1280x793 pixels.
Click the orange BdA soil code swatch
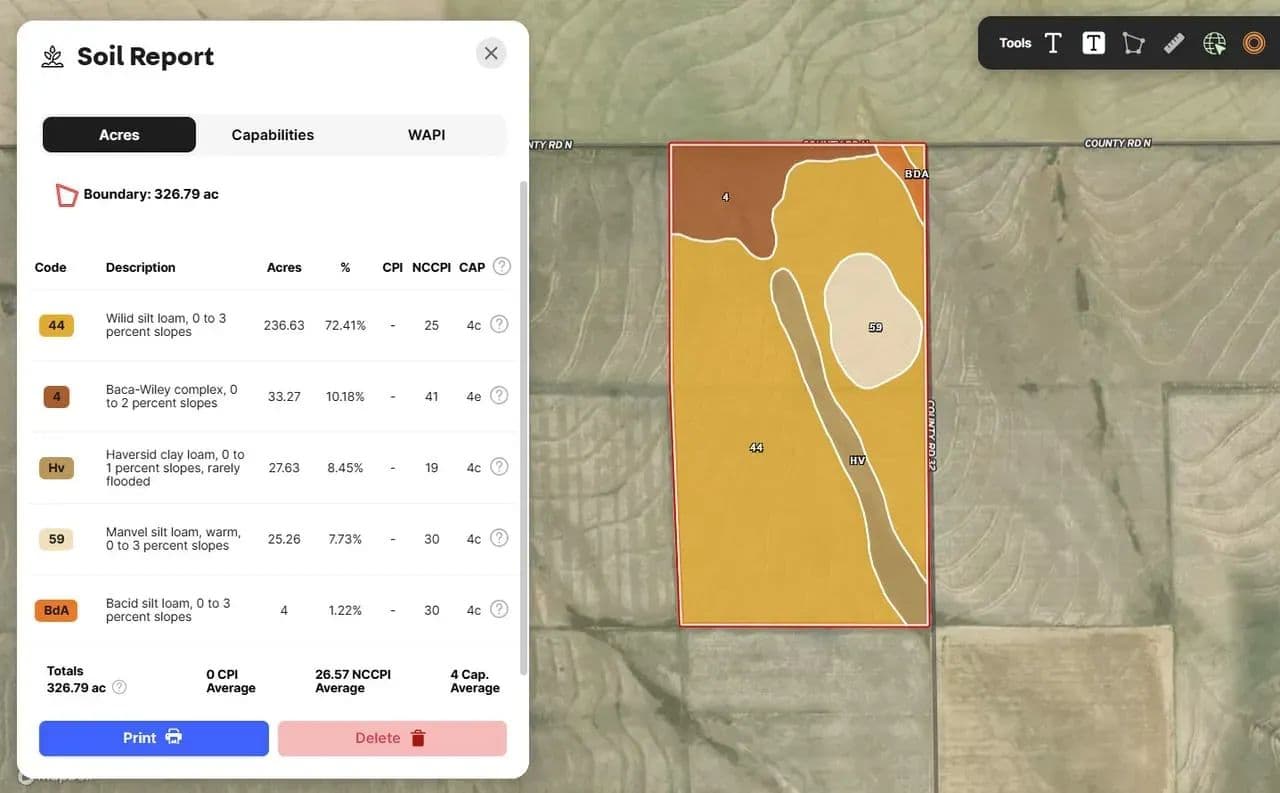point(56,610)
